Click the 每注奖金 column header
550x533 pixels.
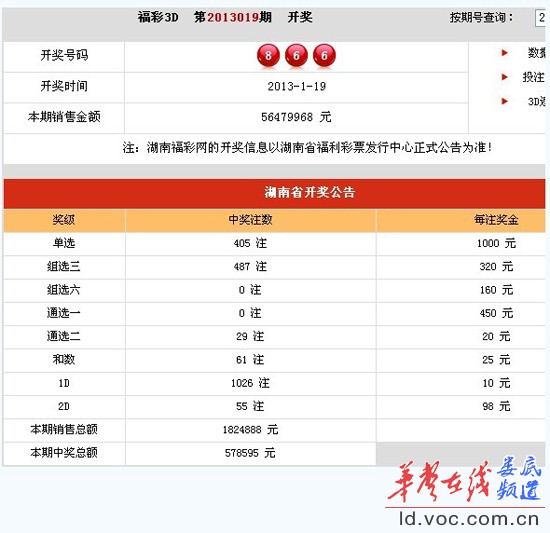496,220
